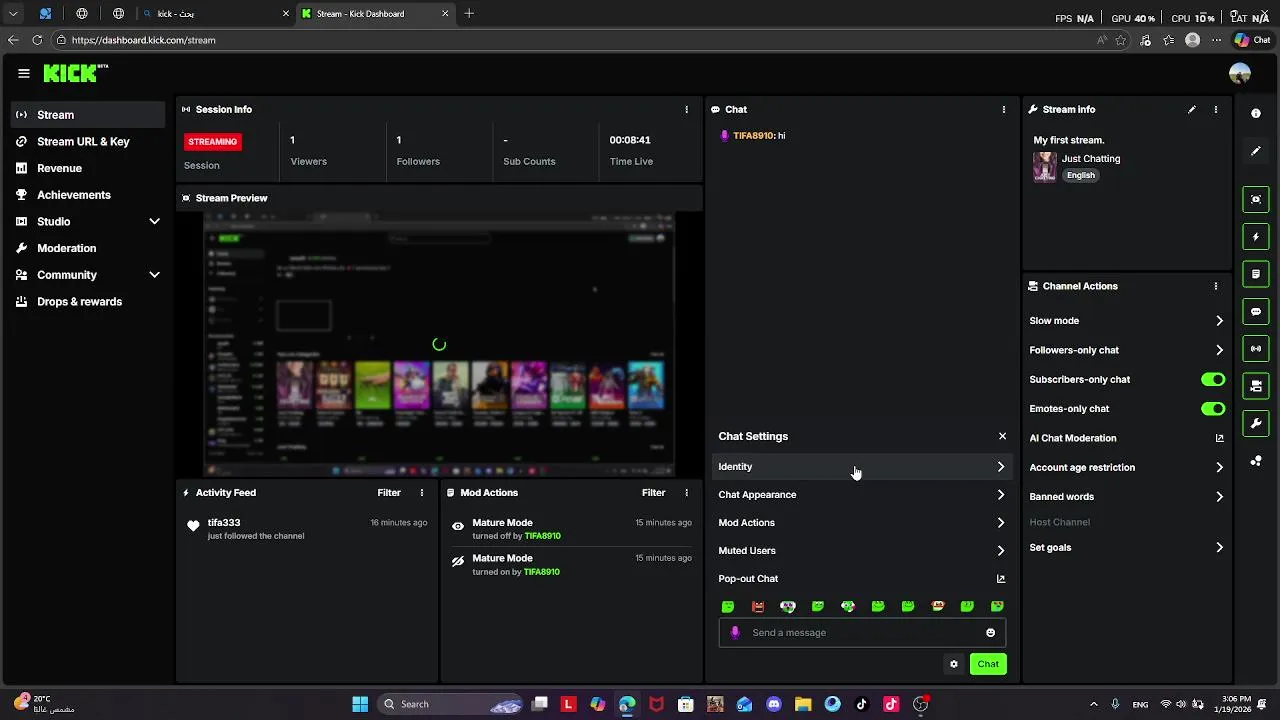Viewport: 1280px width, 720px height.
Task: Open Drops & rewards page
Action: tap(88, 302)
